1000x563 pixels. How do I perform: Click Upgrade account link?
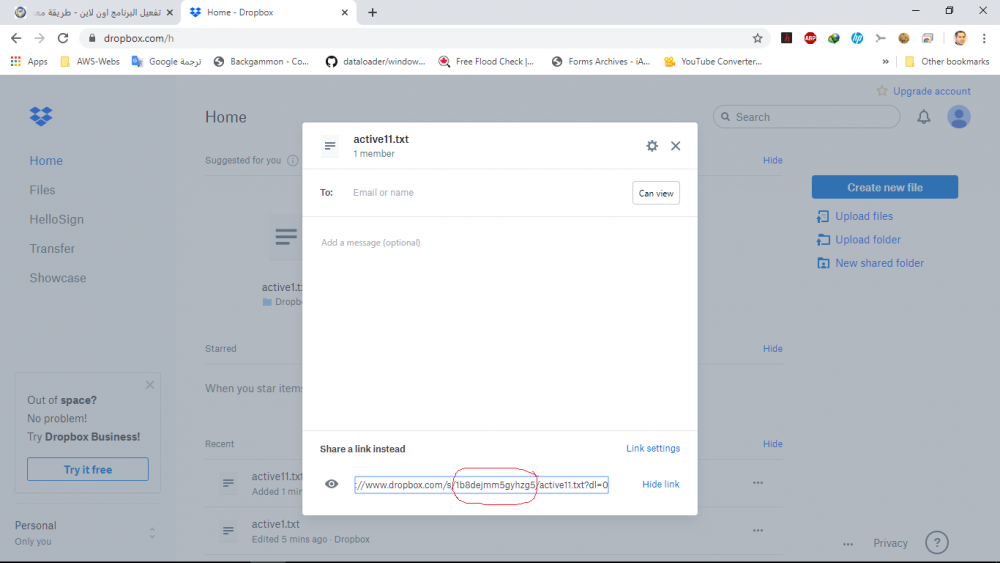point(932,91)
